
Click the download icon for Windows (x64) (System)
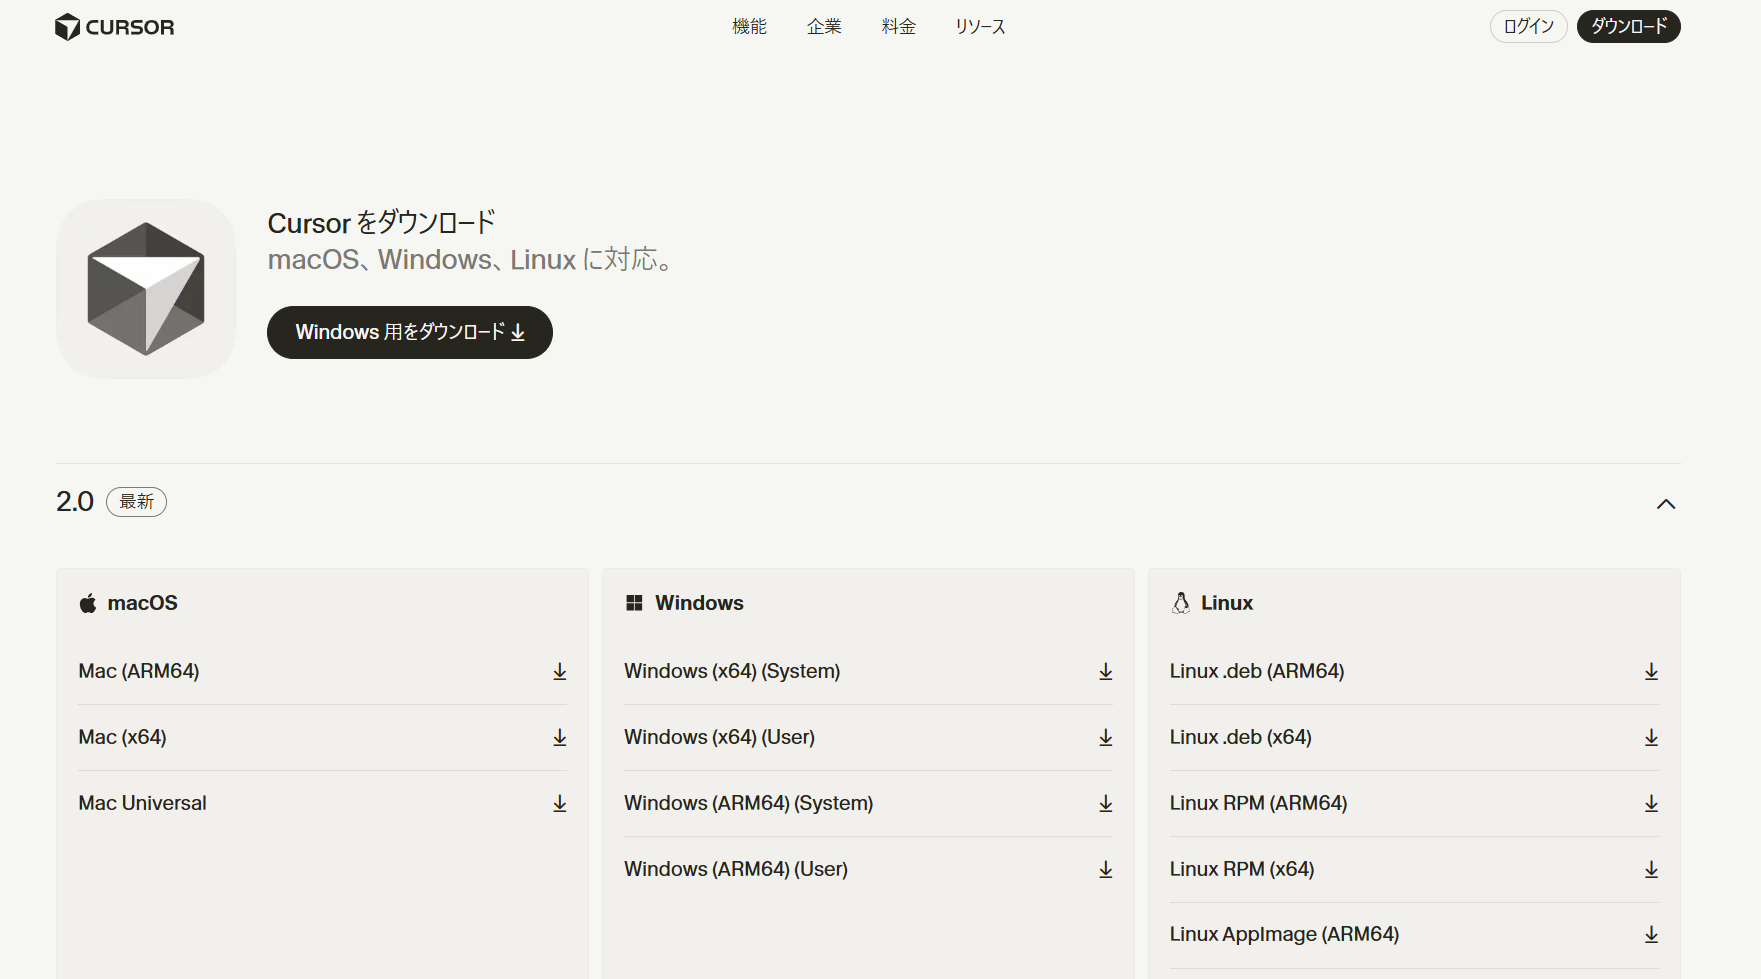tap(1105, 671)
